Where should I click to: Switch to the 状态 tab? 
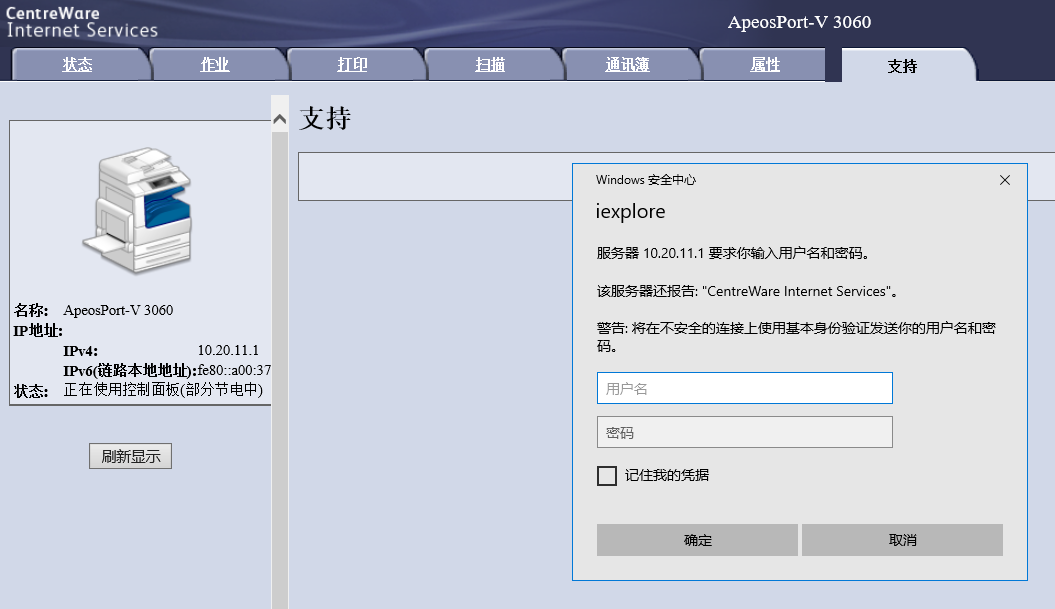tap(78, 66)
